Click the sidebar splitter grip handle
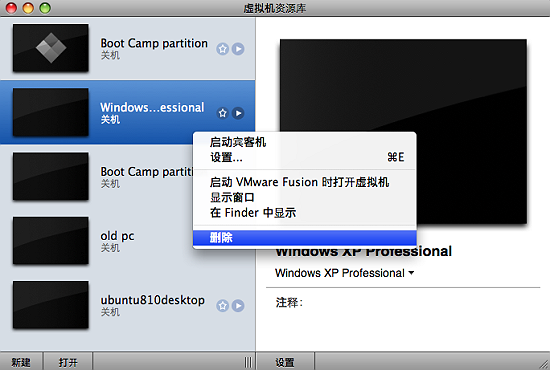The height and width of the screenshot is (370, 550). [248, 362]
